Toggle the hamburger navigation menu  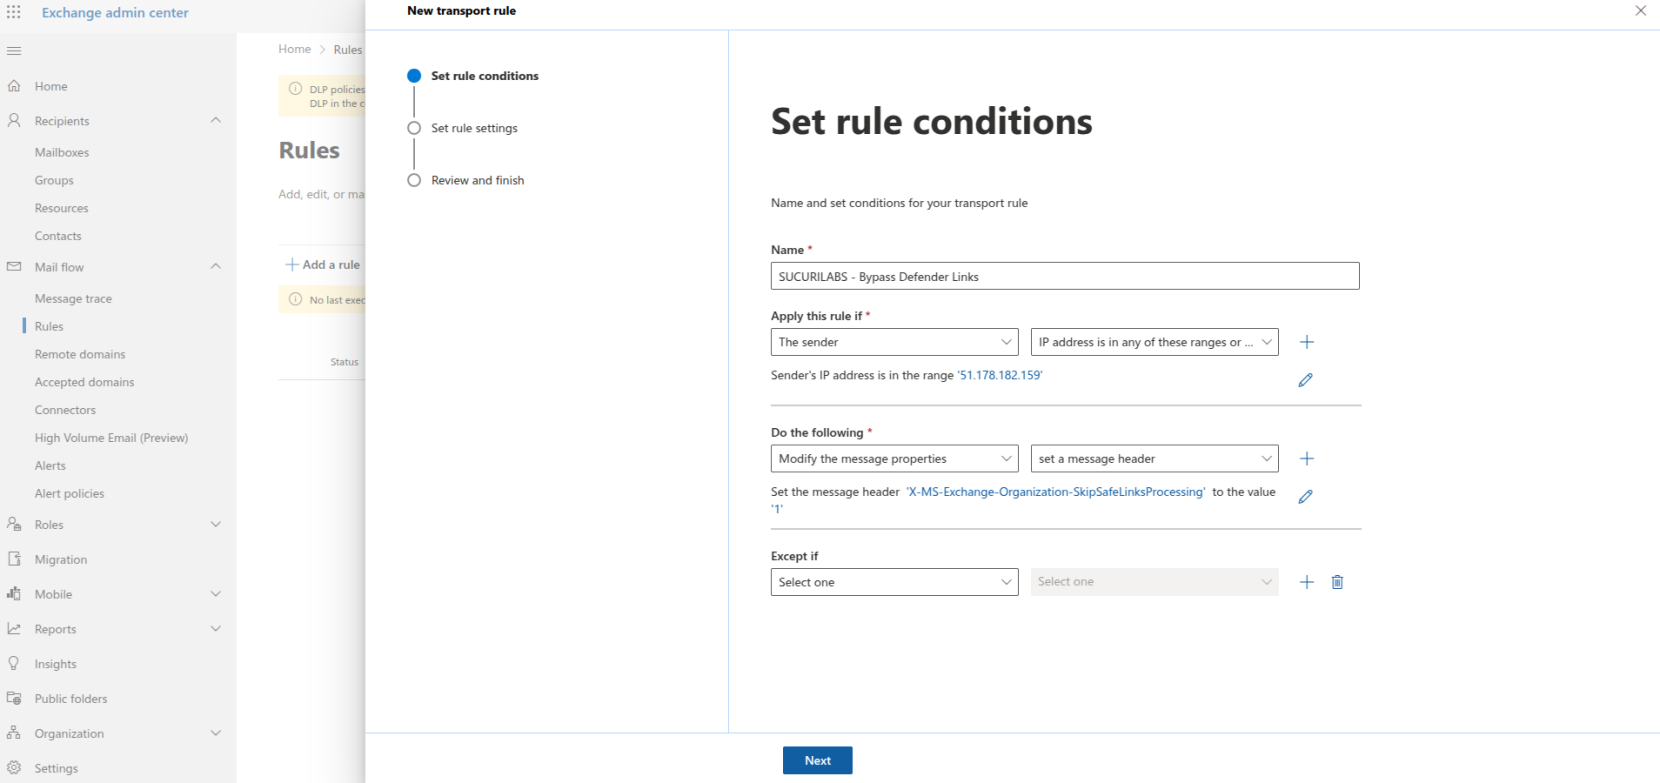14,50
